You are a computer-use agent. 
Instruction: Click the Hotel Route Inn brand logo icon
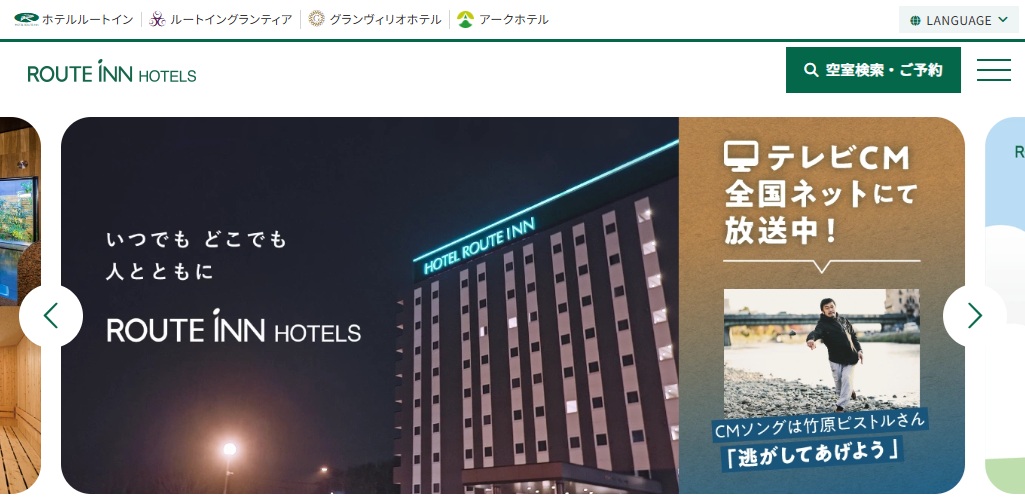pyautogui.click(x=26, y=19)
